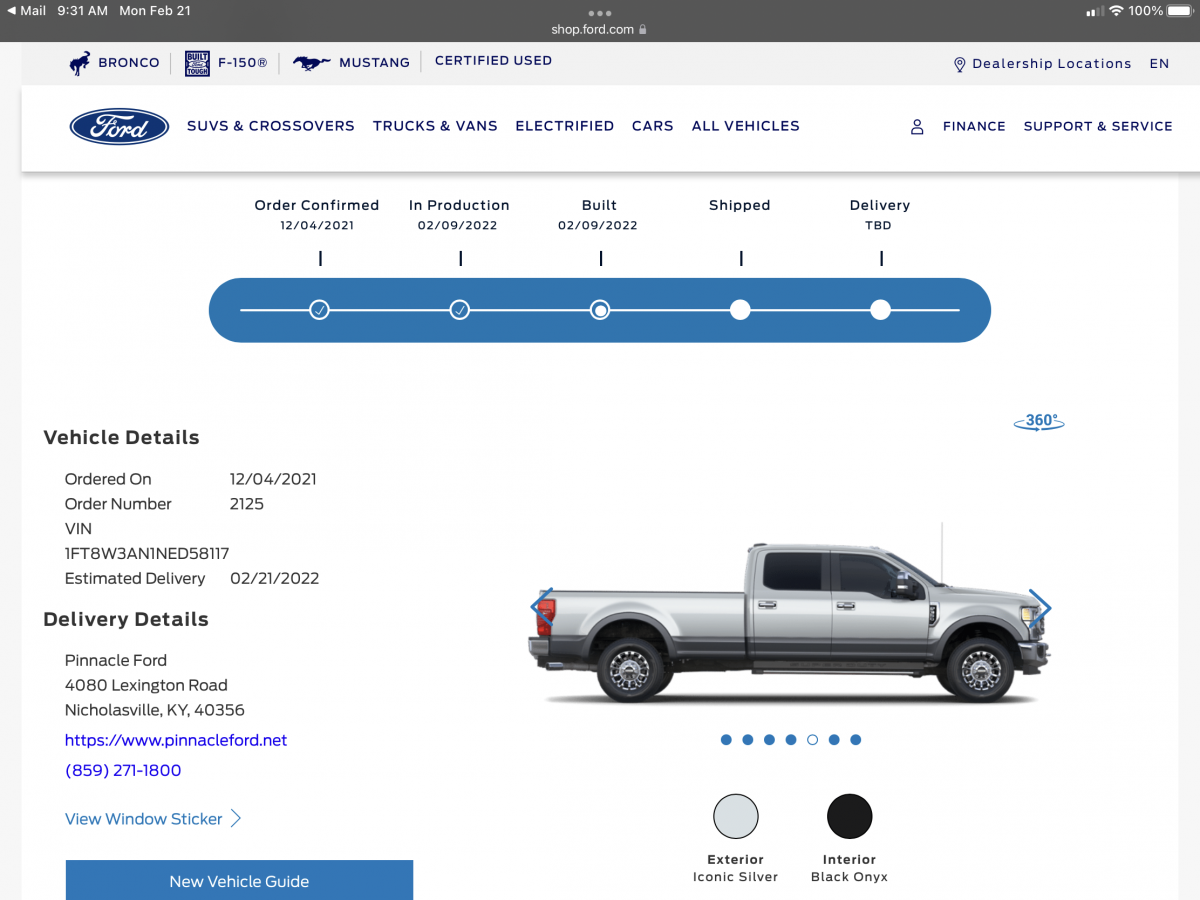Click the Shipped progress dot

(x=740, y=310)
